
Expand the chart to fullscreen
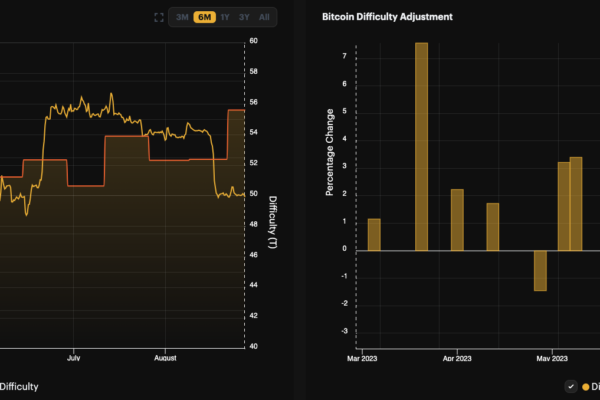click(x=159, y=17)
